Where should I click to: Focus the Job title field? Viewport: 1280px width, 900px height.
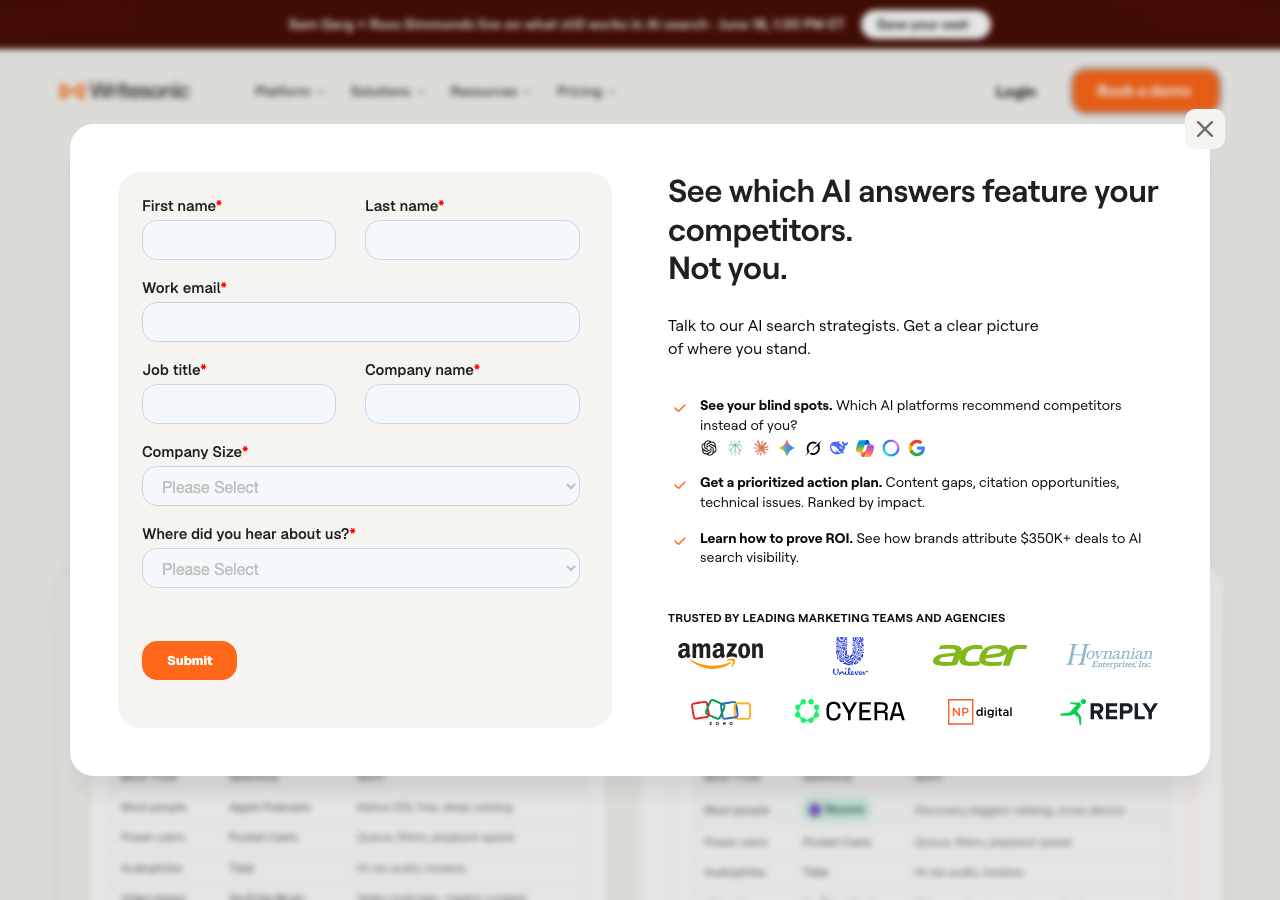[x=239, y=404]
